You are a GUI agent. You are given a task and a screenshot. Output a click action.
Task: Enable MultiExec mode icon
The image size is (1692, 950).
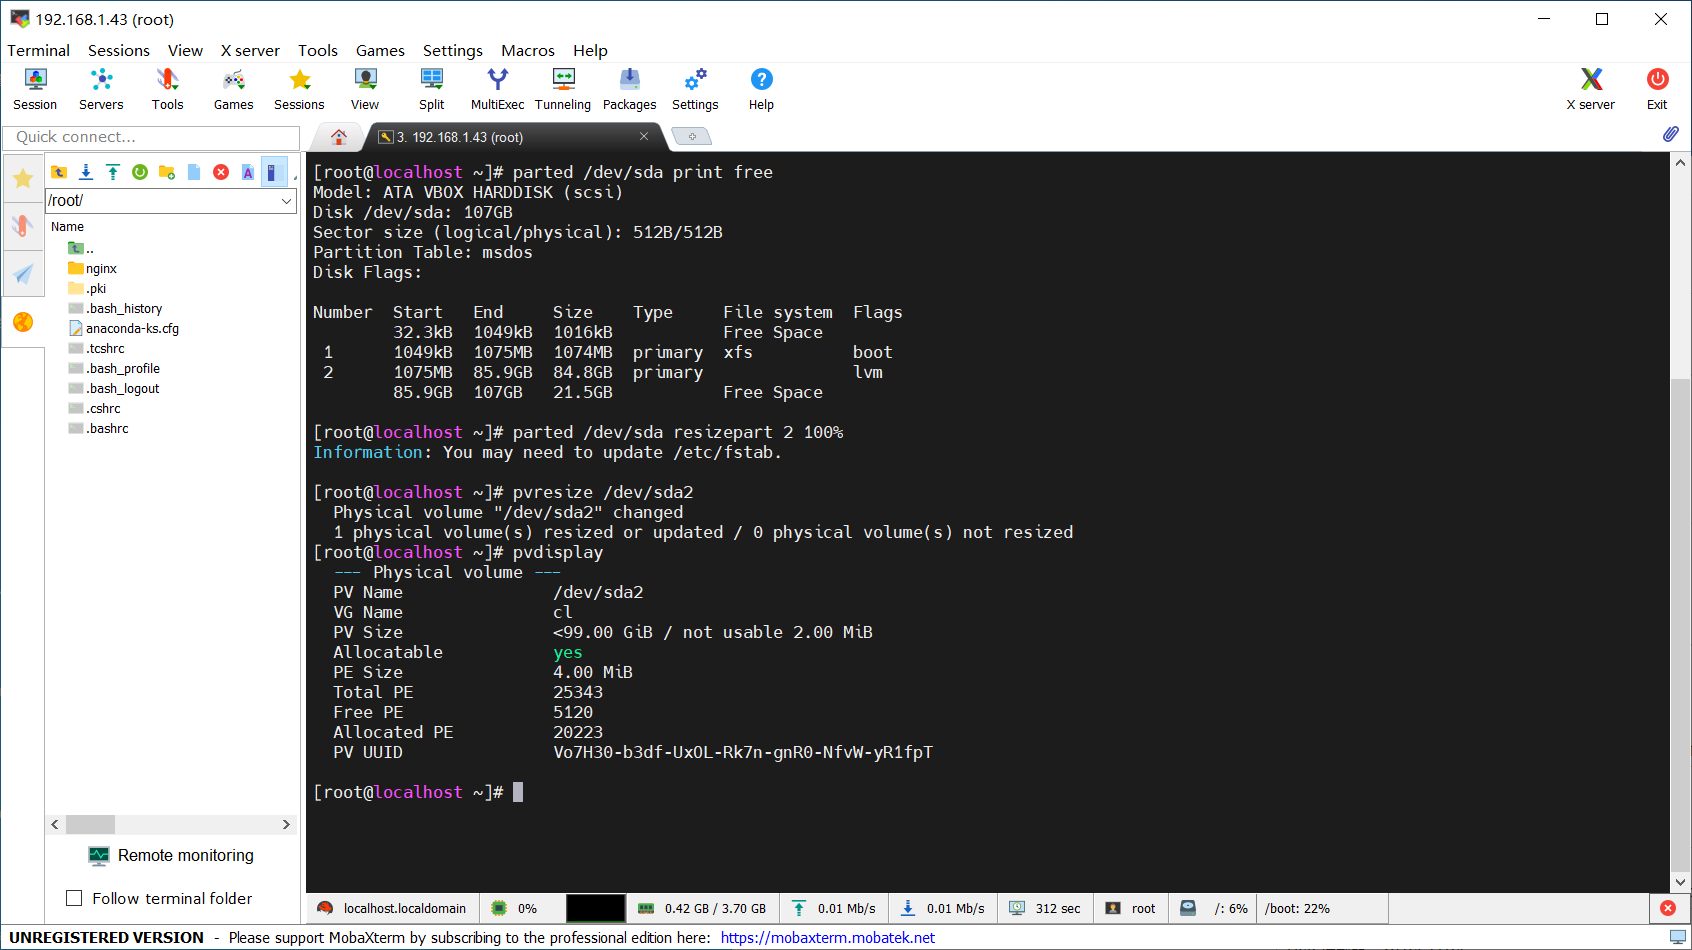point(497,89)
